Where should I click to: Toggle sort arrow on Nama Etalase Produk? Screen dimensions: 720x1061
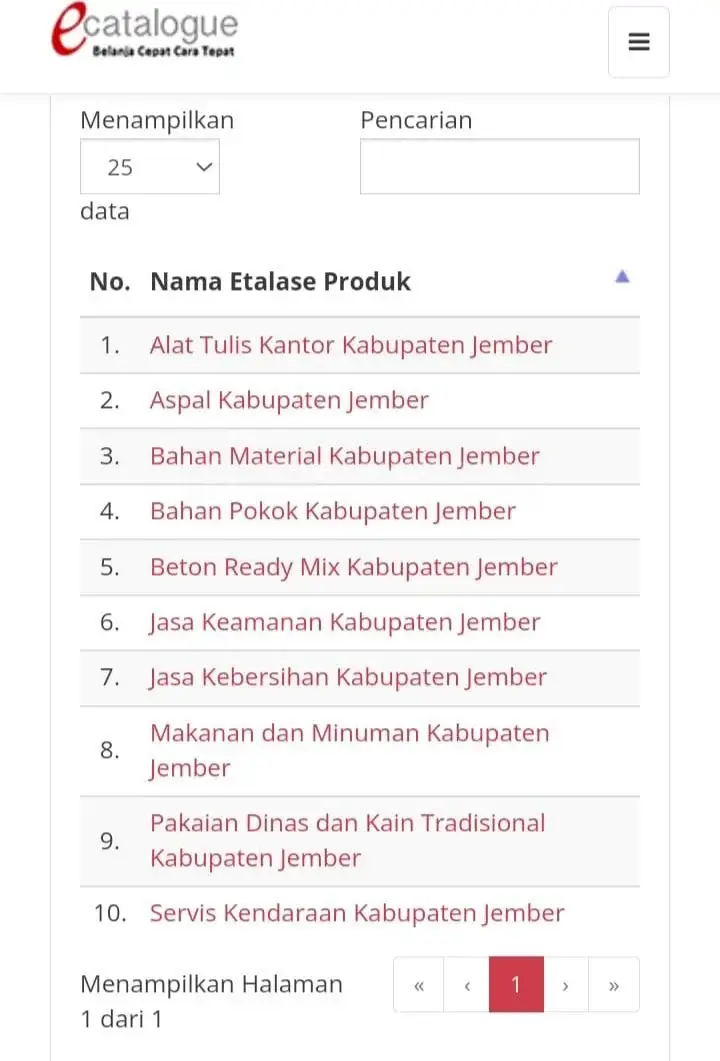point(622,277)
